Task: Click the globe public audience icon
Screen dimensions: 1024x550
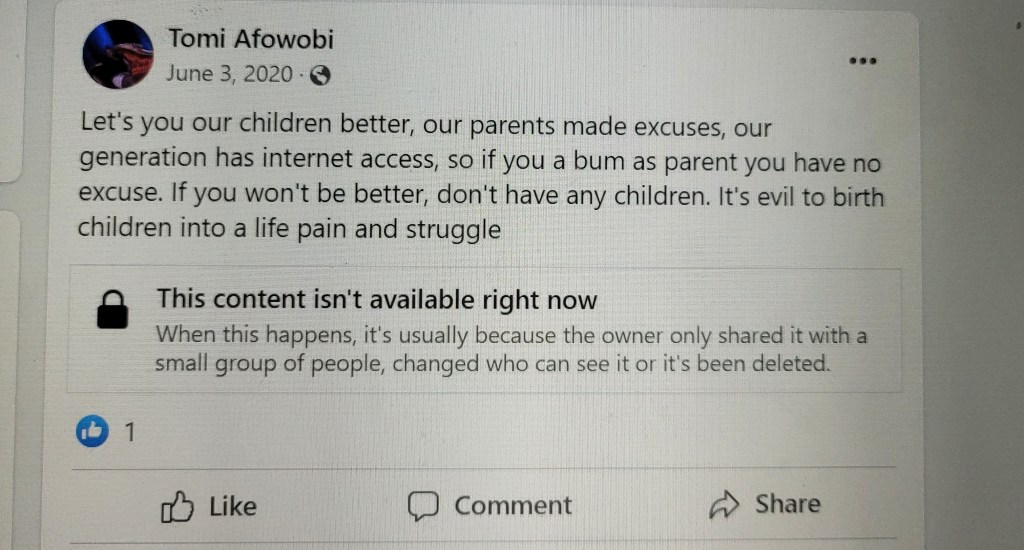Action: point(320,75)
